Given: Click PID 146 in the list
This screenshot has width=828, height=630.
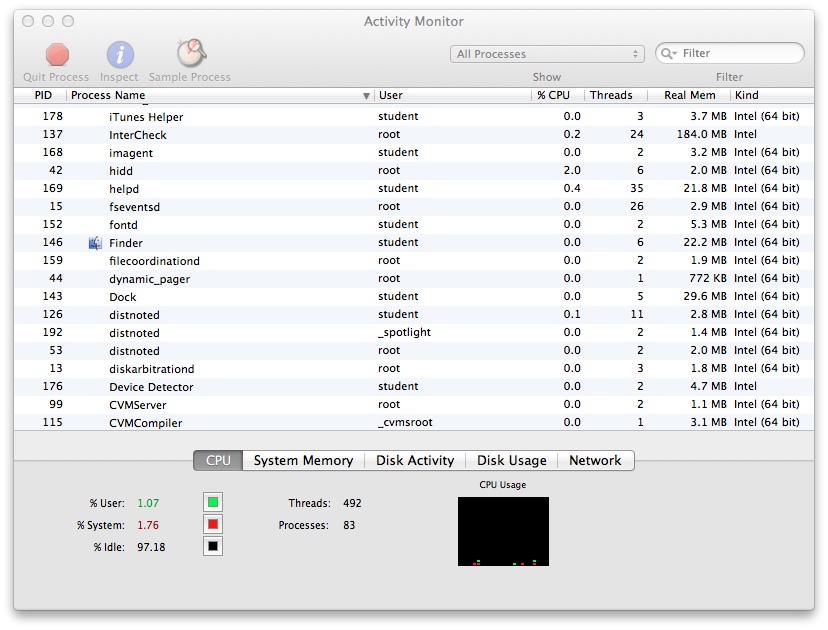Looking at the screenshot, I should [x=52, y=242].
